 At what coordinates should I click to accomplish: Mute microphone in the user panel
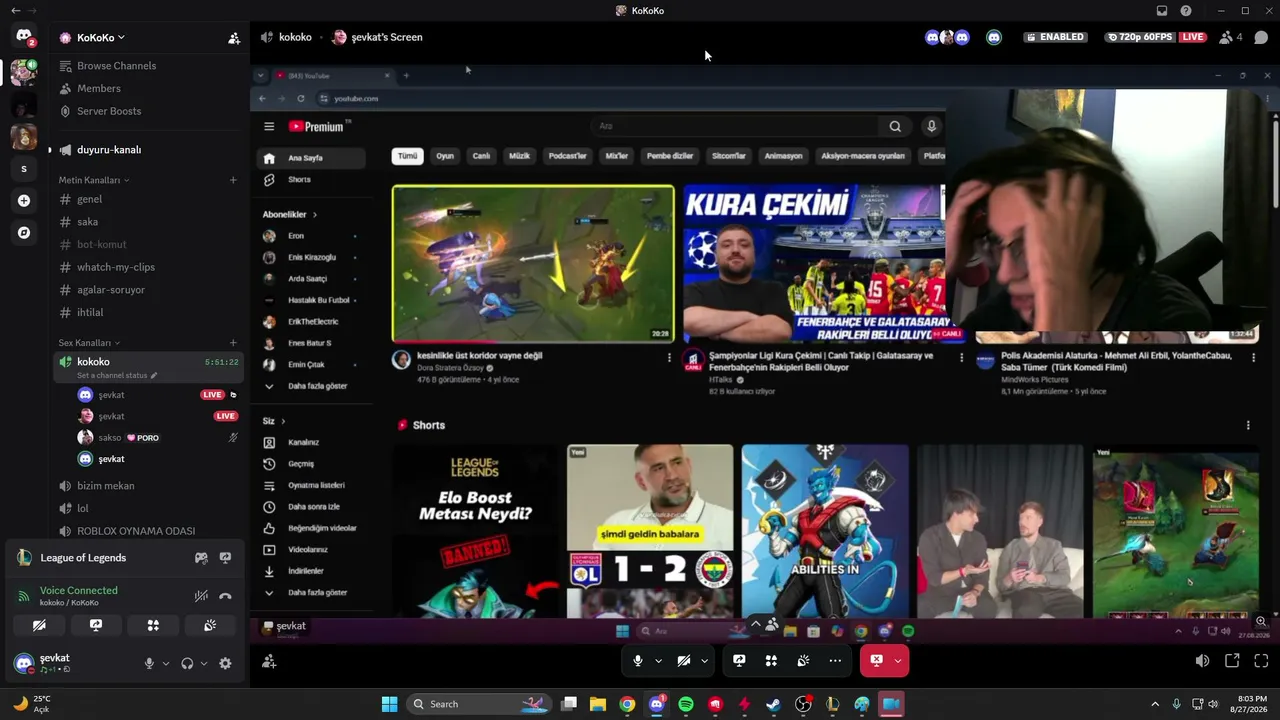149,663
